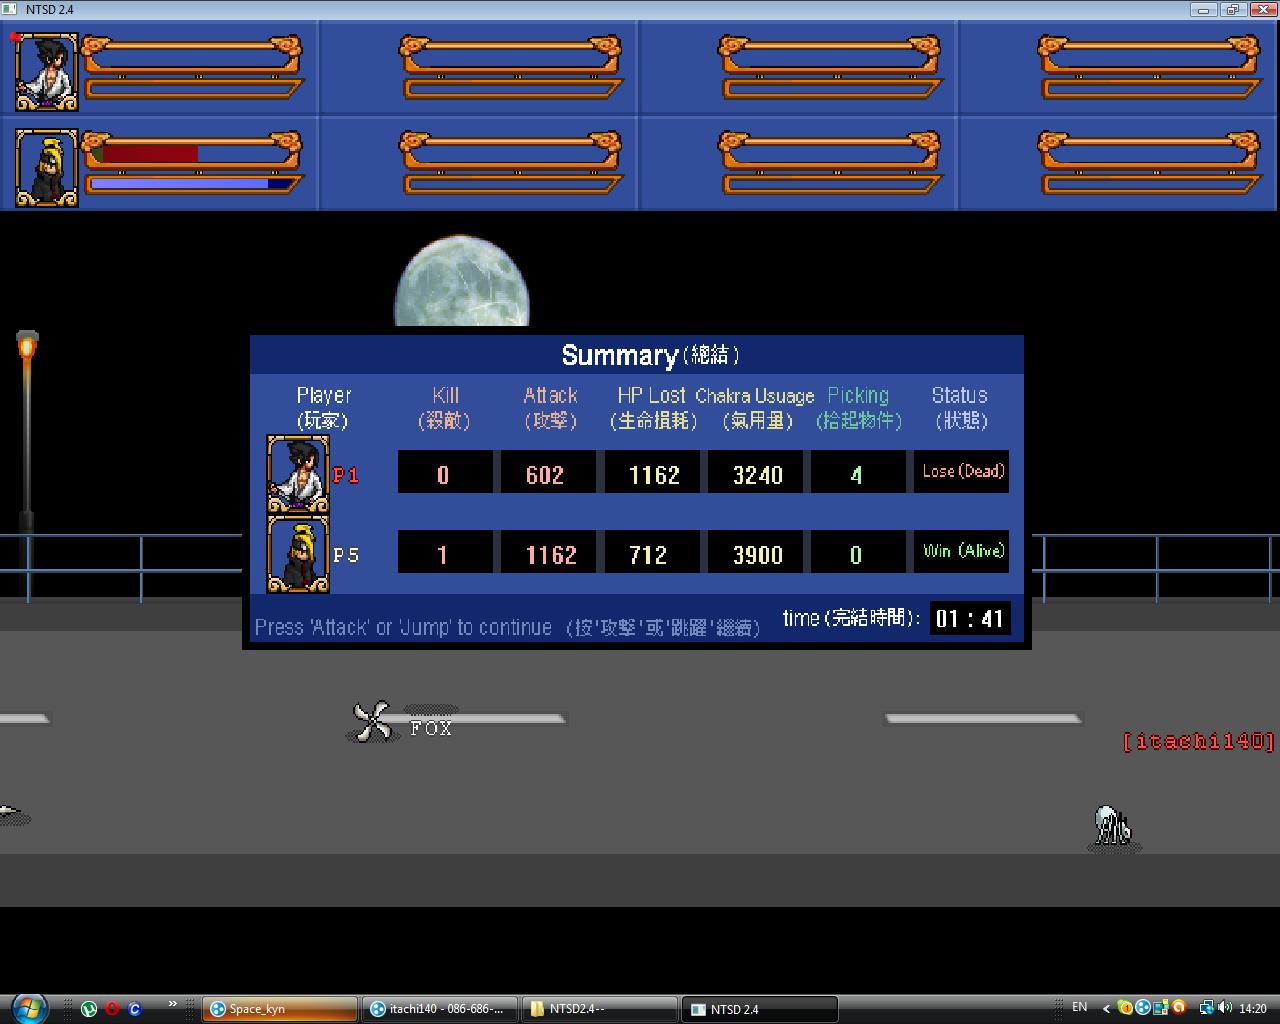Click P1's Chakra Usage value 3240
This screenshot has height=1024, width=1280.
coord(757,472)
